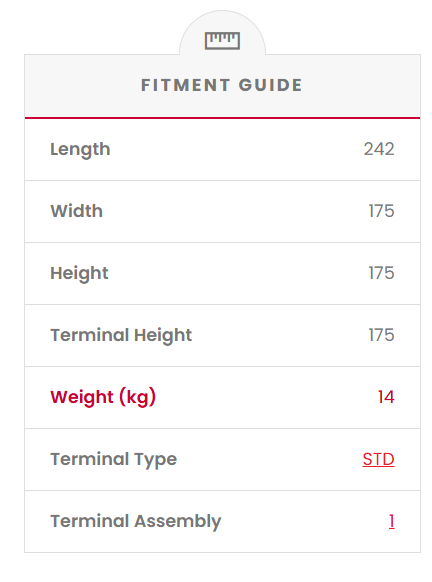432x582 pixels.
Task: Select the Terminal Assembly label
Action: click(136, 521)
